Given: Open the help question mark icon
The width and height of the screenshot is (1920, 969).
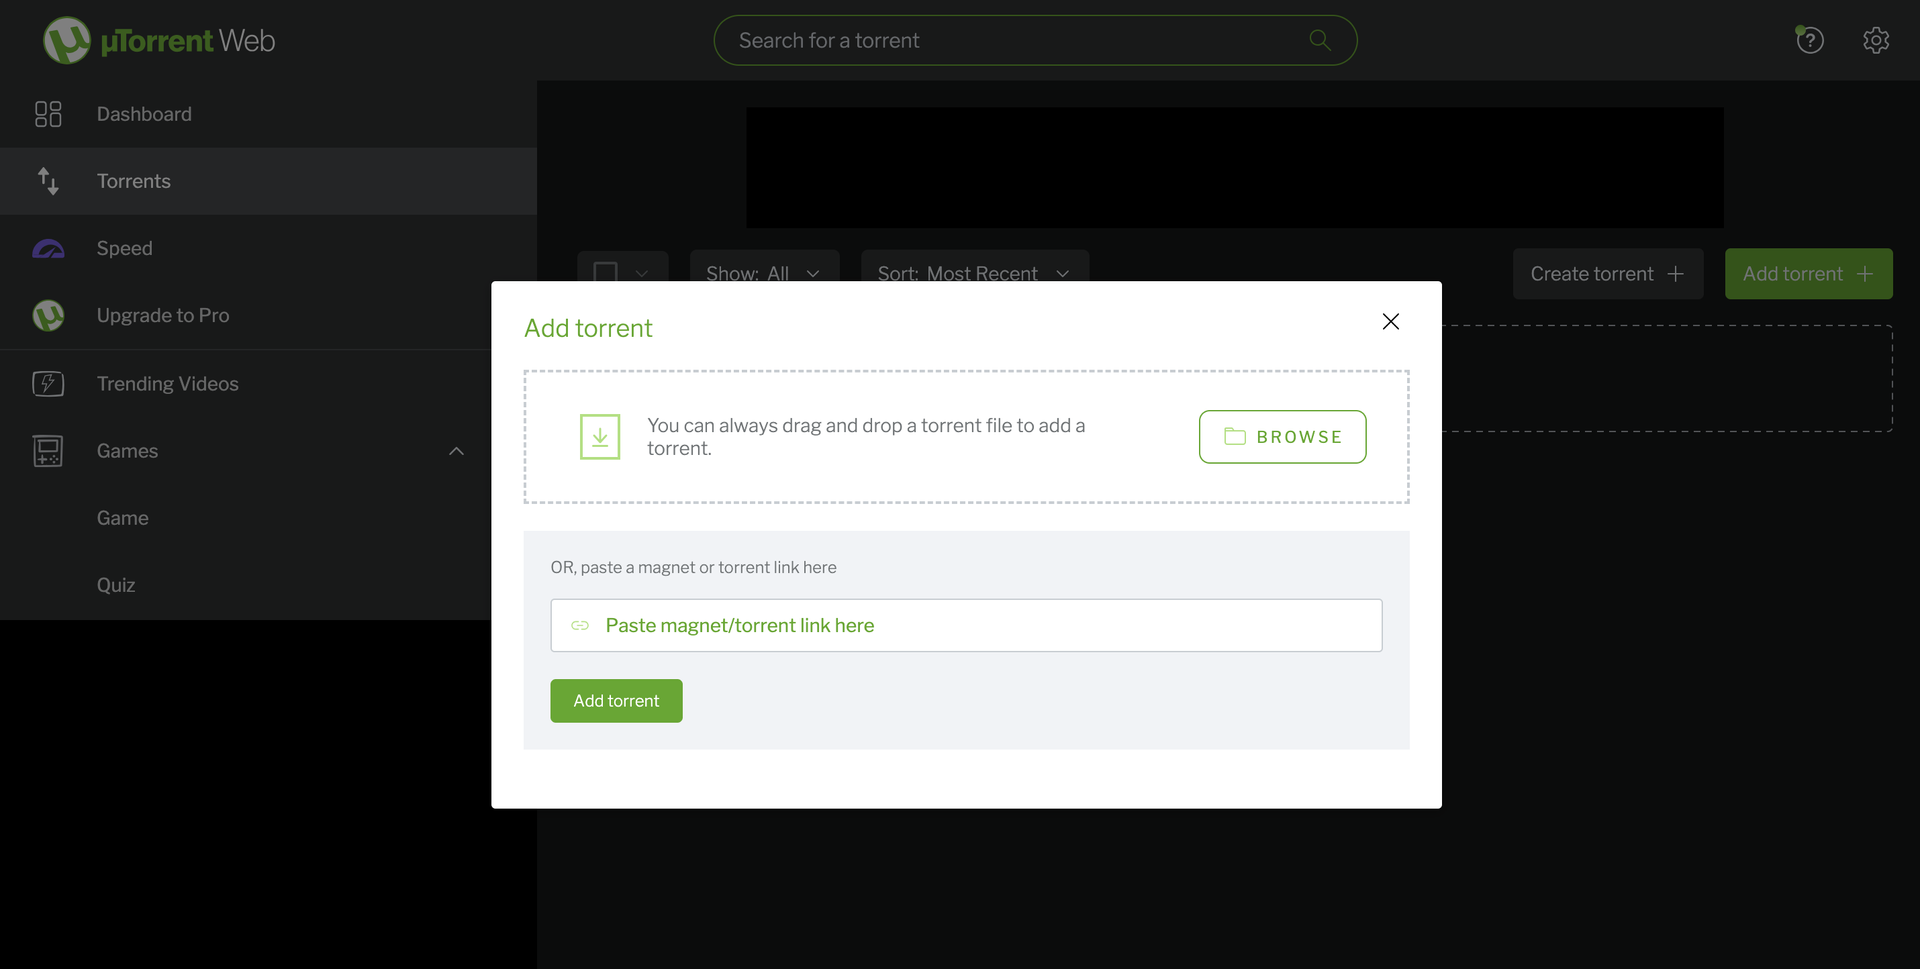Looking at the screenshot, I should pos(1810,40).
